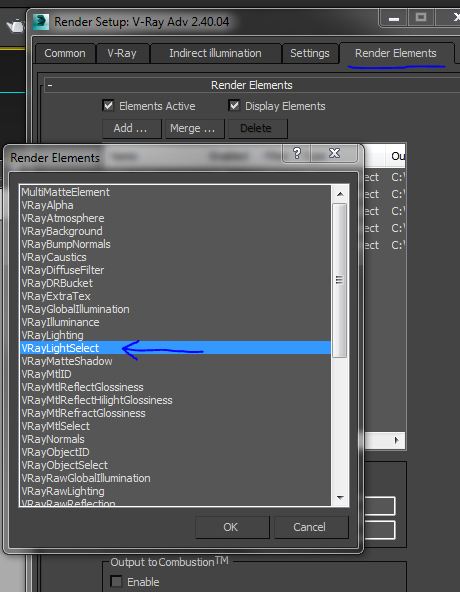This screenshot has width=460, height=592.
Task: Click the teapot render icon
Action: click(15, 26)
